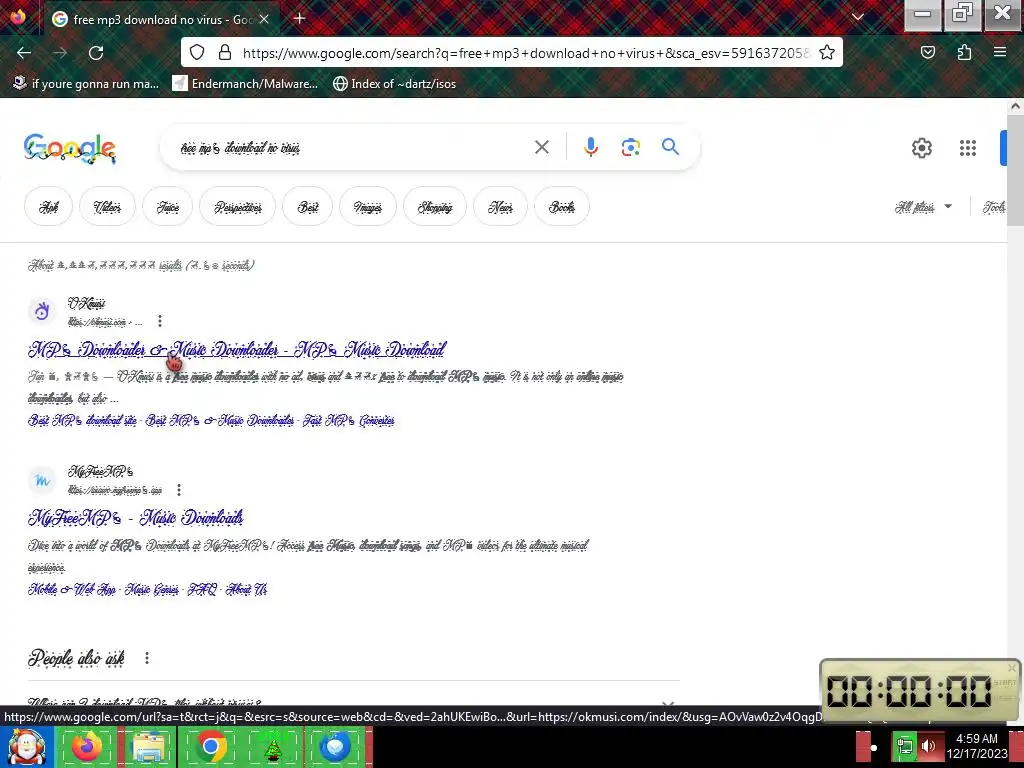Clear the Google search box with X
The height and width of the screenshot is (768, 1024).
coord(541,147)
